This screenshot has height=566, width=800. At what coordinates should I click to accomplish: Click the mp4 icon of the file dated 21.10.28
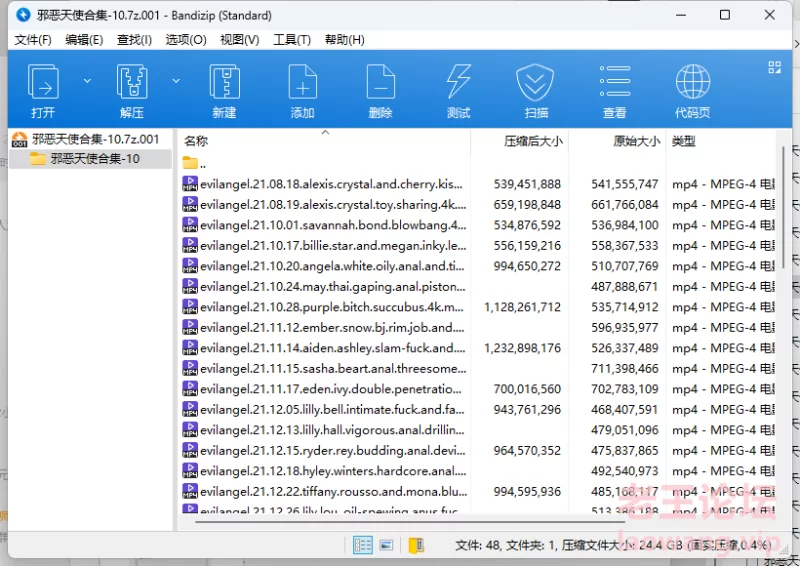click(x=190, y=307)
